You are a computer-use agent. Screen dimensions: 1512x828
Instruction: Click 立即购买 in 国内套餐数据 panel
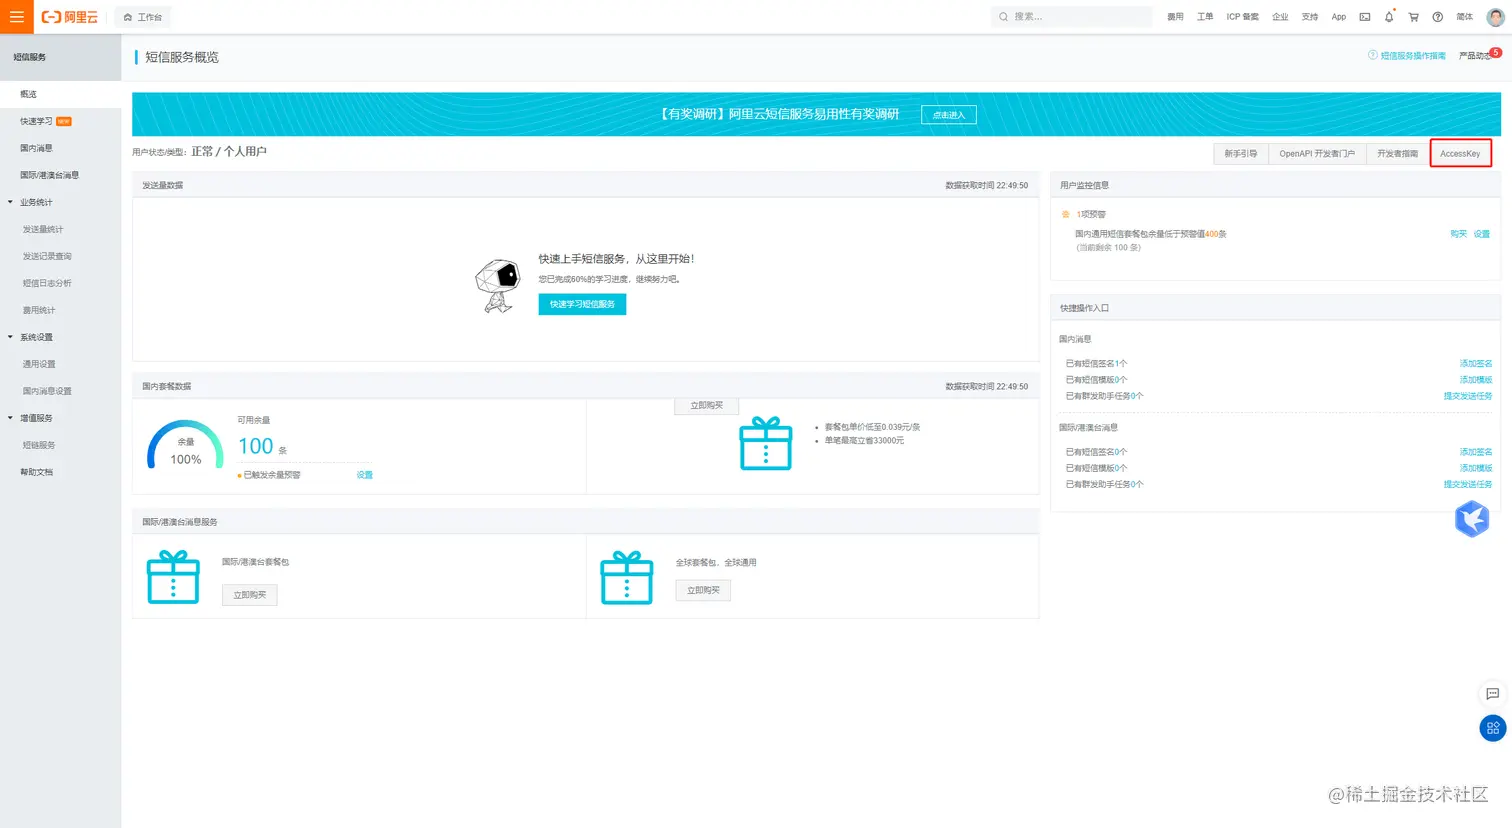706,406
